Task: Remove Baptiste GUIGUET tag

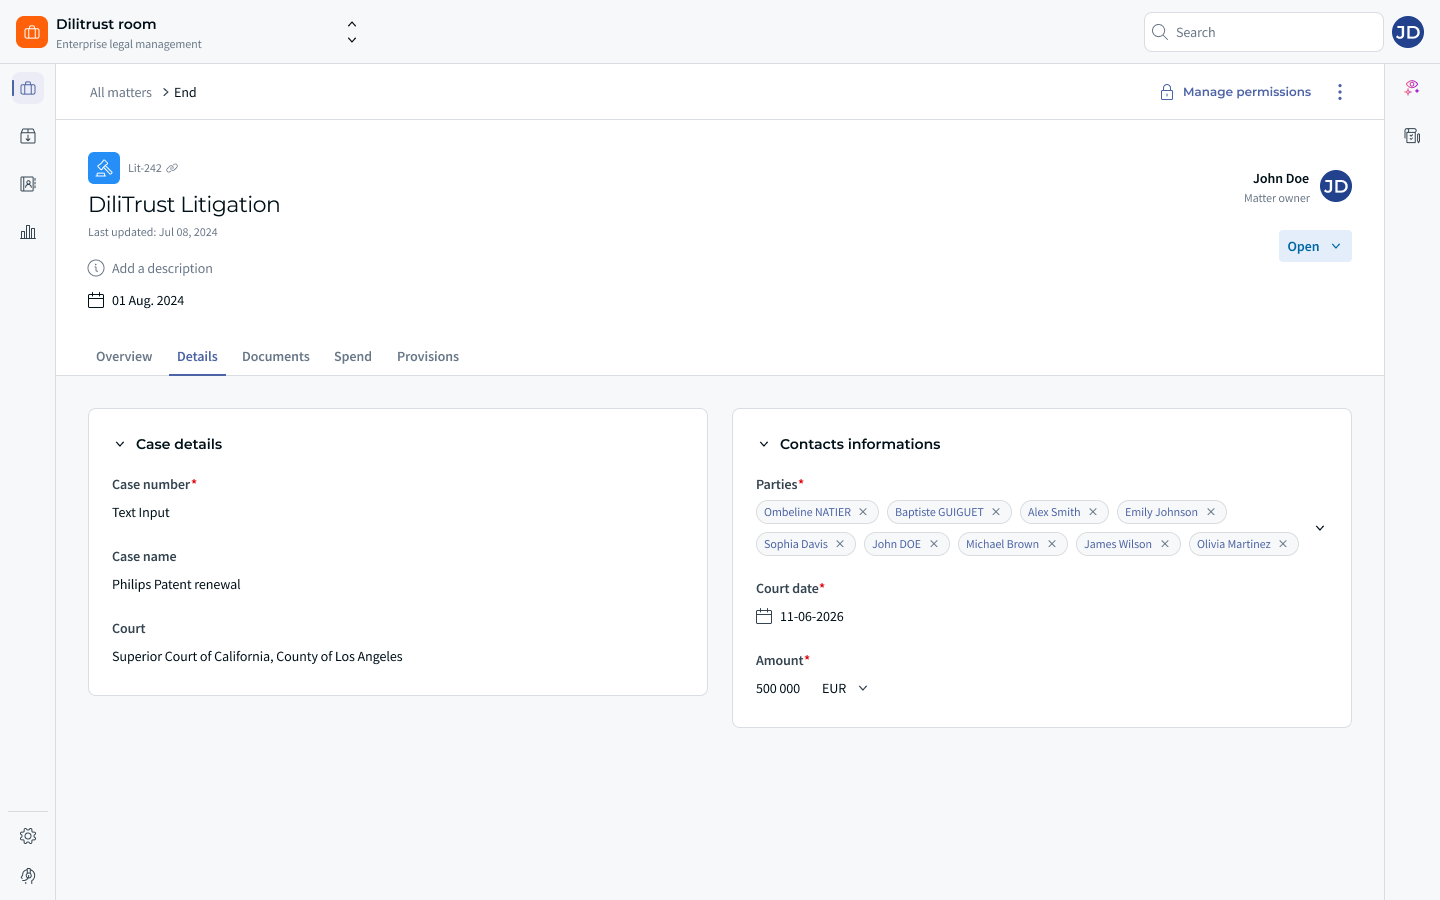Action: [996, 512]
